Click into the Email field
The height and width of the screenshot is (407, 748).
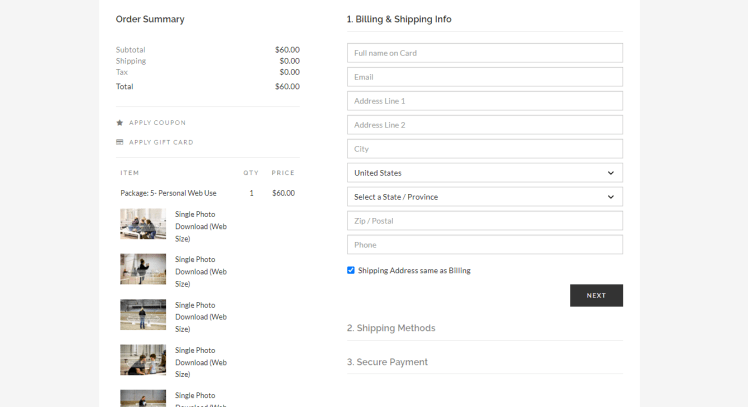point(484,77)
